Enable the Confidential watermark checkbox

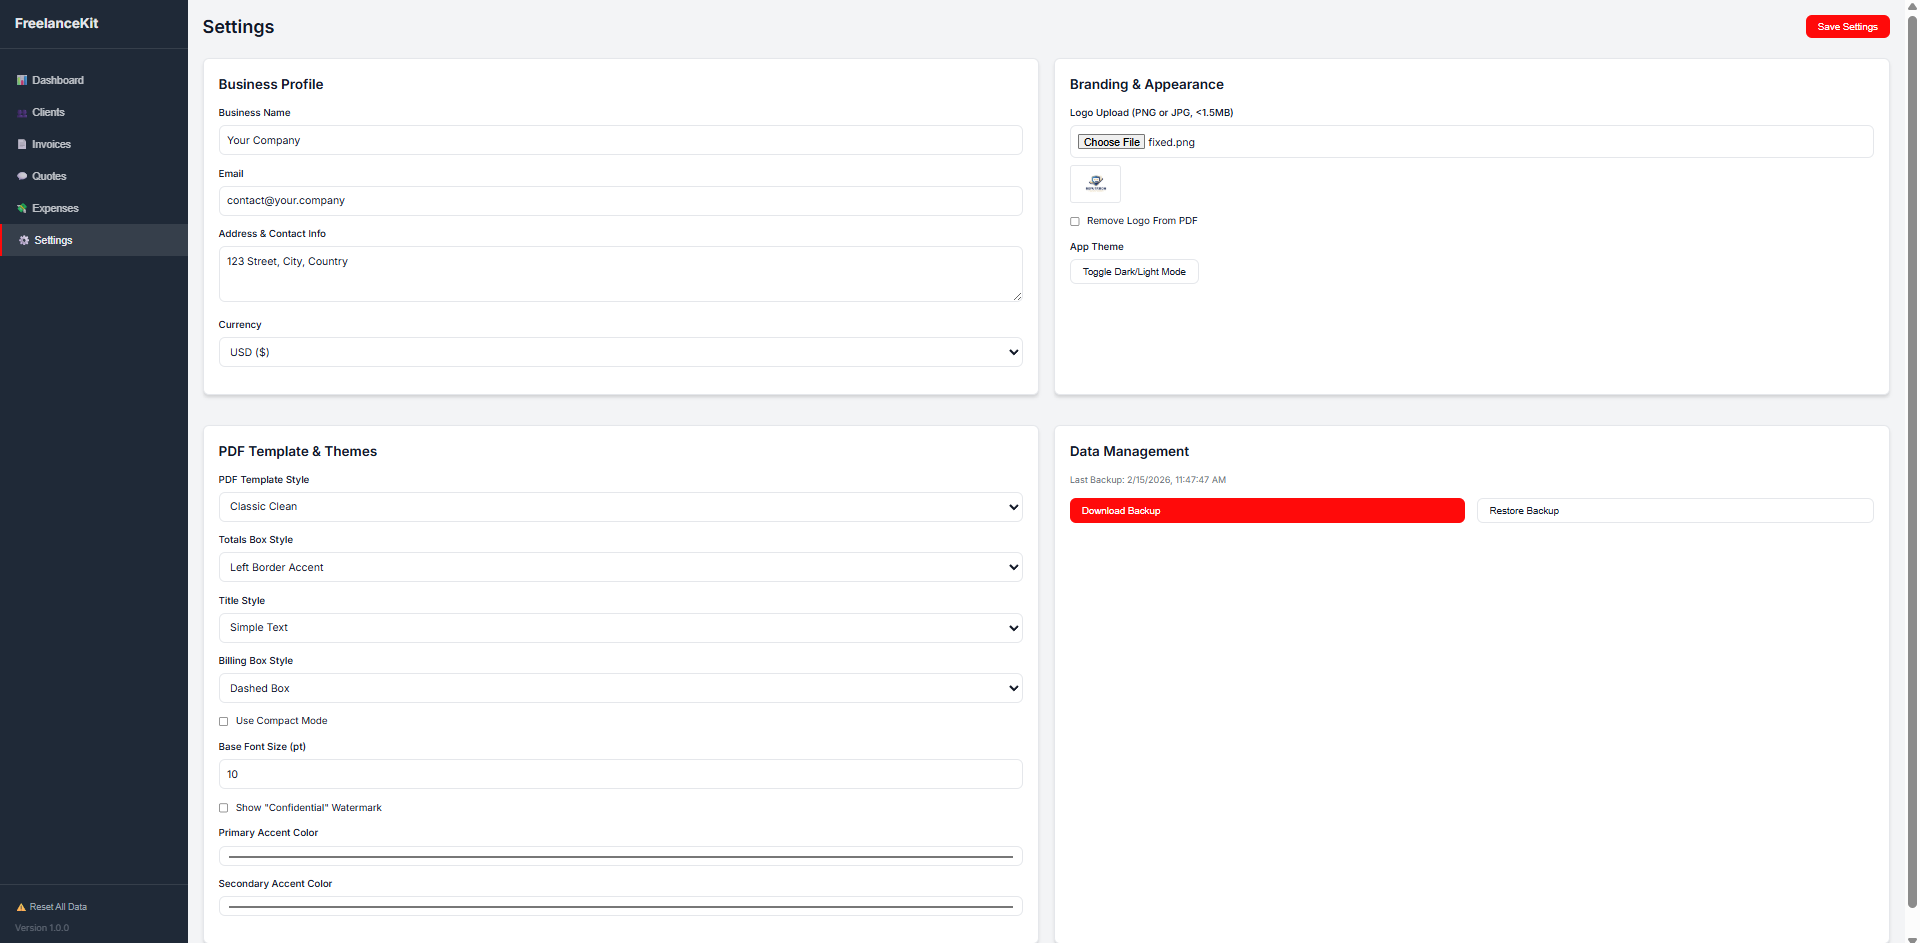coord(223,807)
